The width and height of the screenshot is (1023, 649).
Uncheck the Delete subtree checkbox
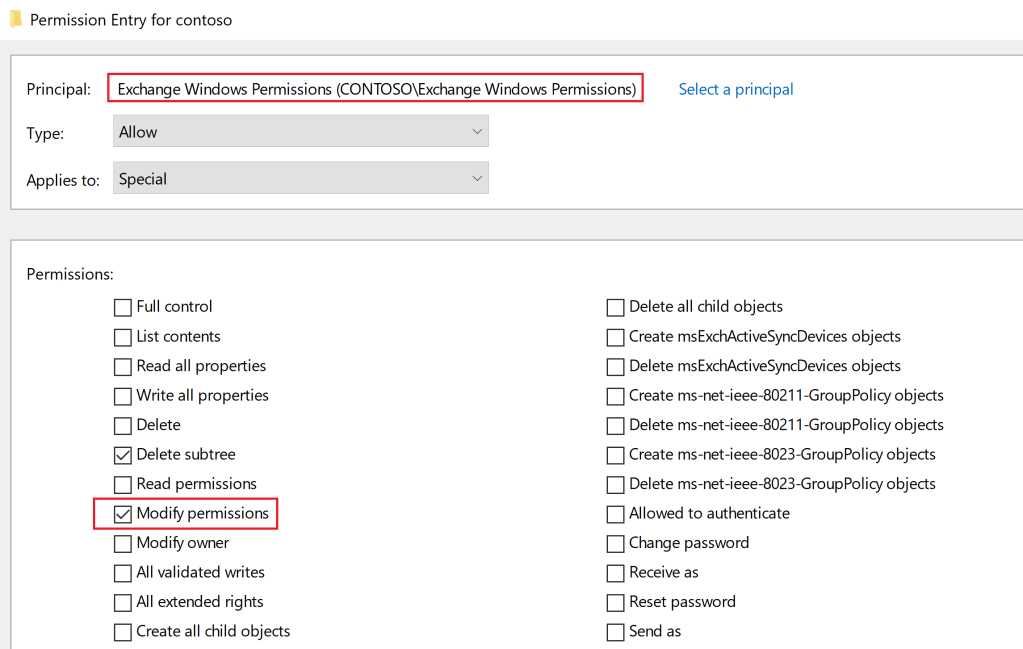pos(123,455)
